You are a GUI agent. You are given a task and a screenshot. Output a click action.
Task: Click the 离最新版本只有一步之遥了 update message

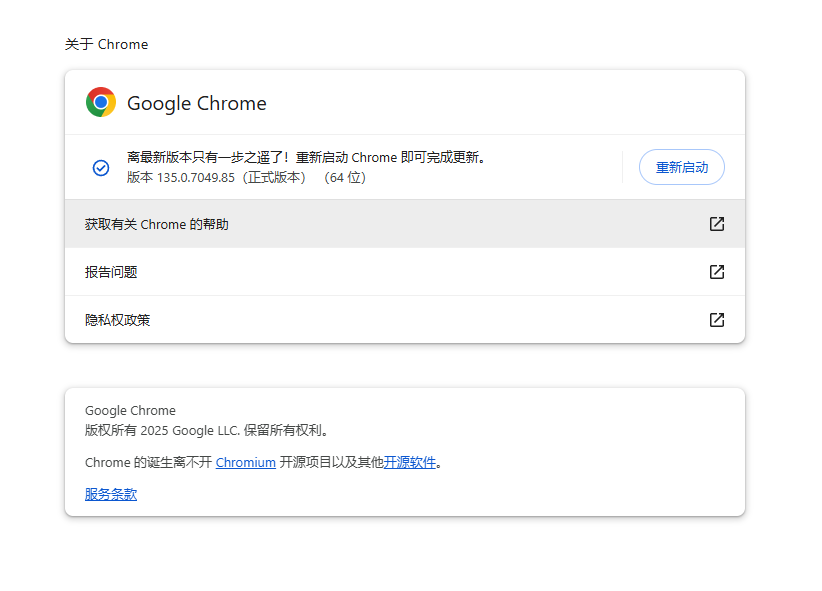click(306, 157)
